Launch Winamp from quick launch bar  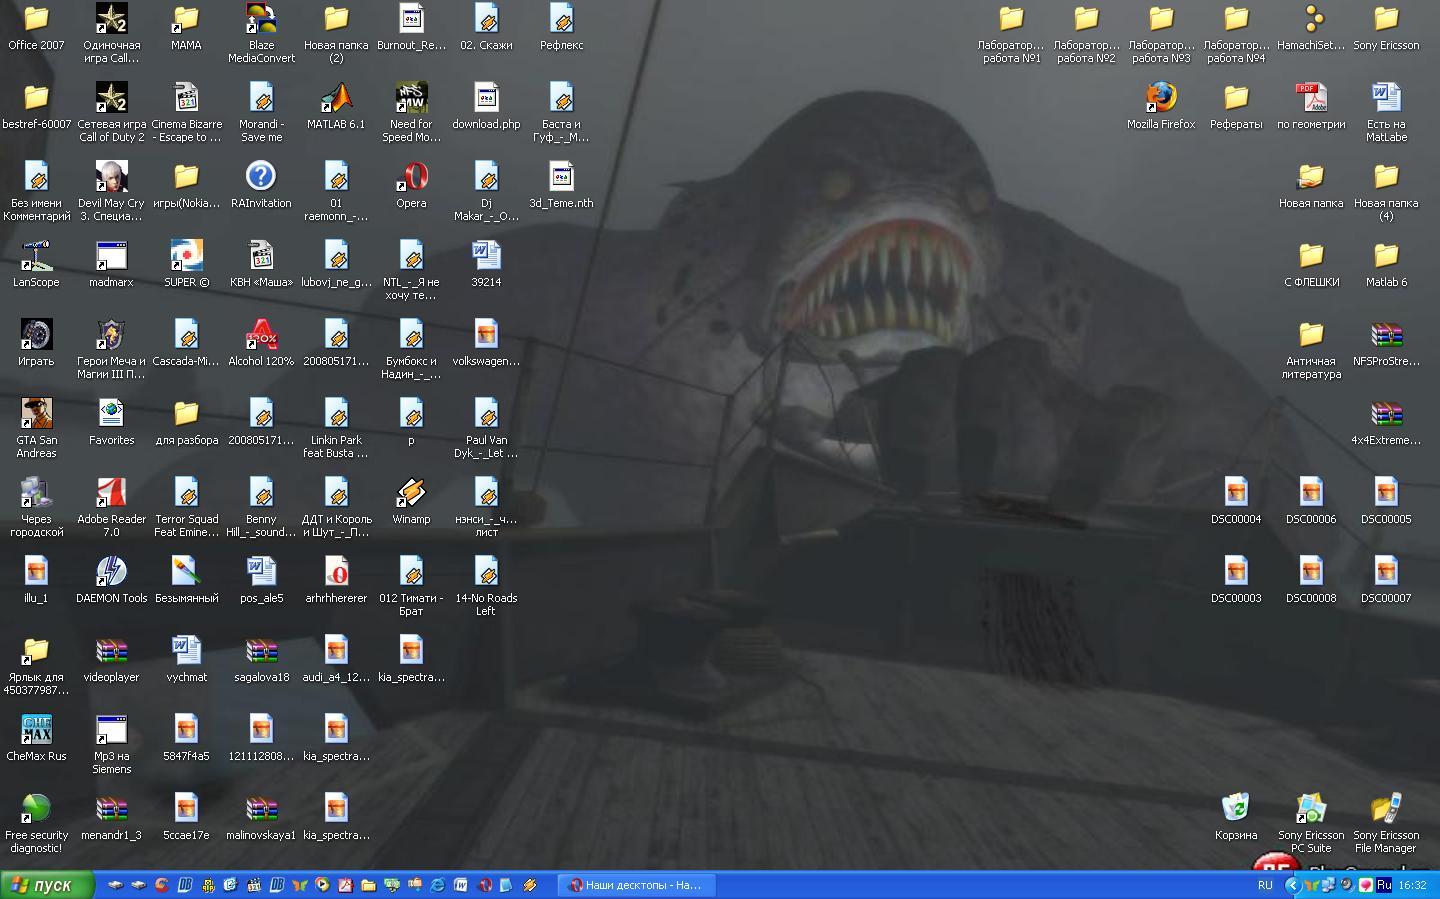530,885
